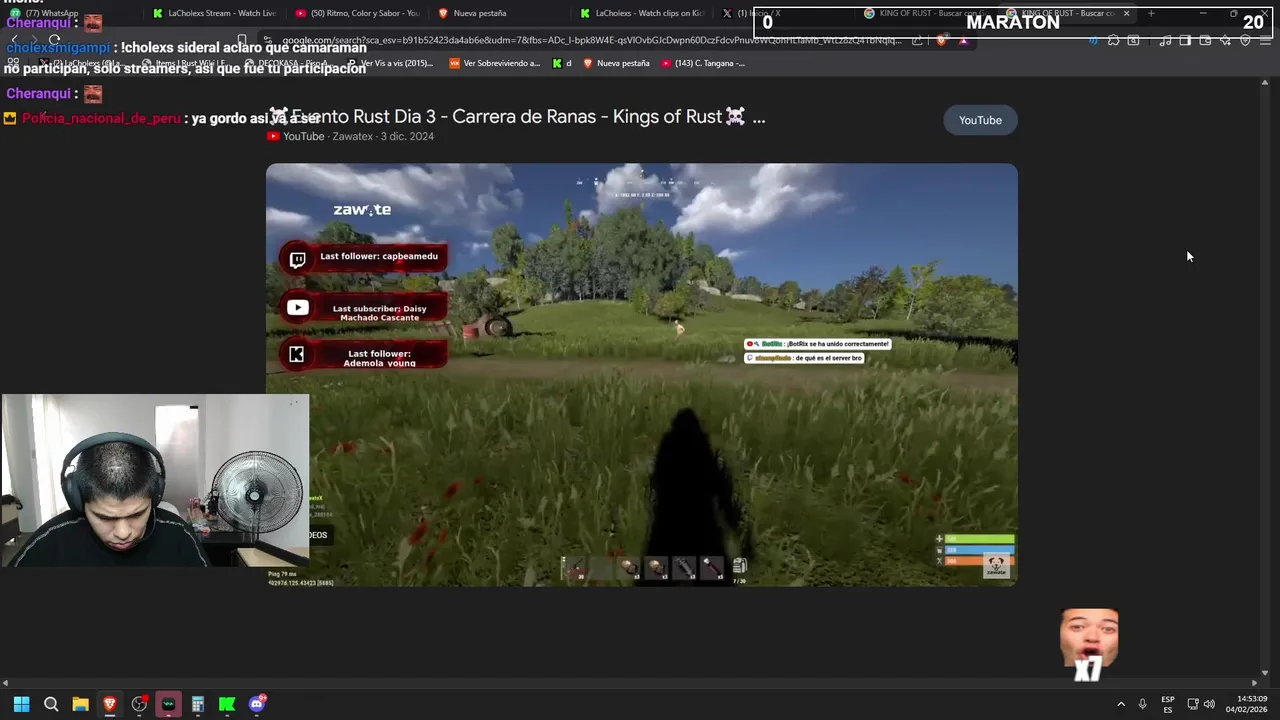The width and height of the screenshot is (1280, 720).
Task: Reload the page with the refresh icon
Action: [x=54, y=40]
